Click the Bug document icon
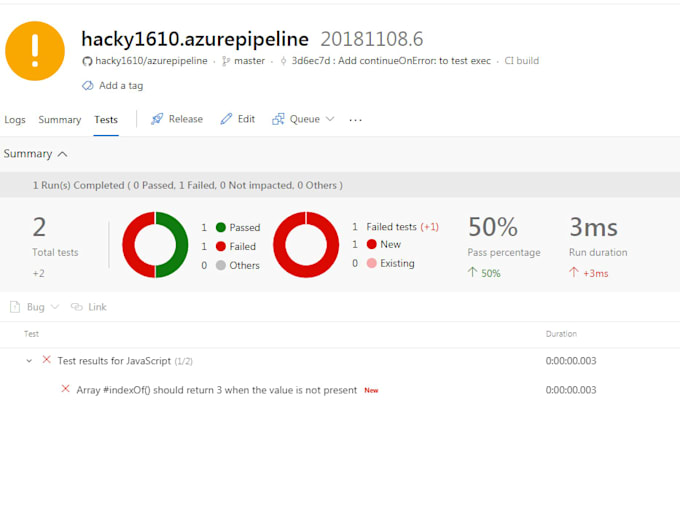Image resolution: width=680 pixels, height=521 pixels. (15, 307)
